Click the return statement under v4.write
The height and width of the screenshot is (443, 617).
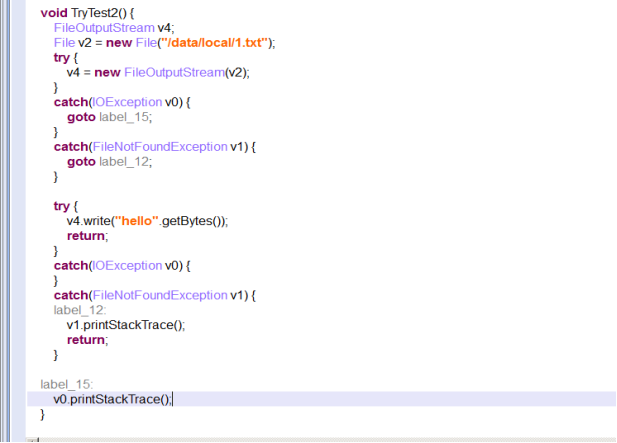(87, 236)
